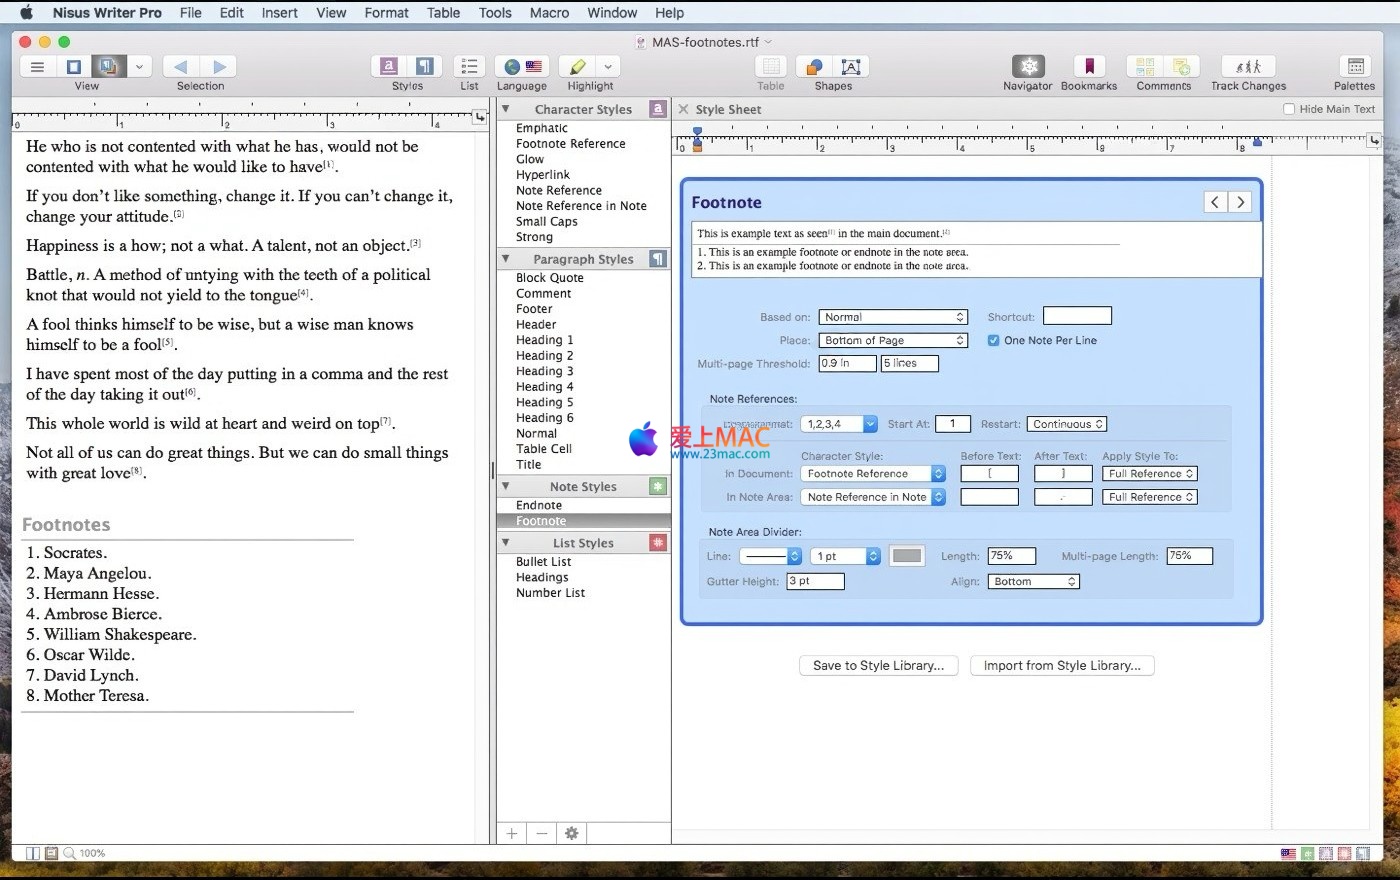Screen dimensions: 1400x880
Task: Open the Format menu
Action: (386, 13)
